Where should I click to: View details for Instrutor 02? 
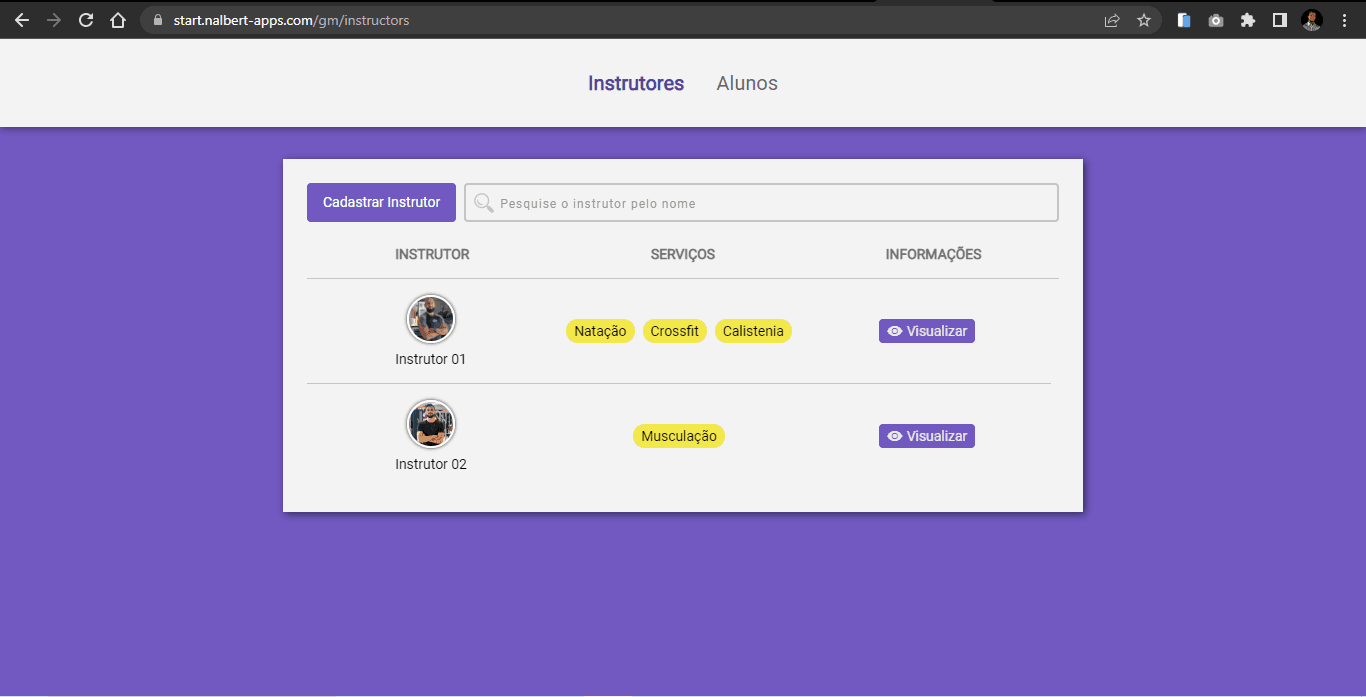[927, 436]
